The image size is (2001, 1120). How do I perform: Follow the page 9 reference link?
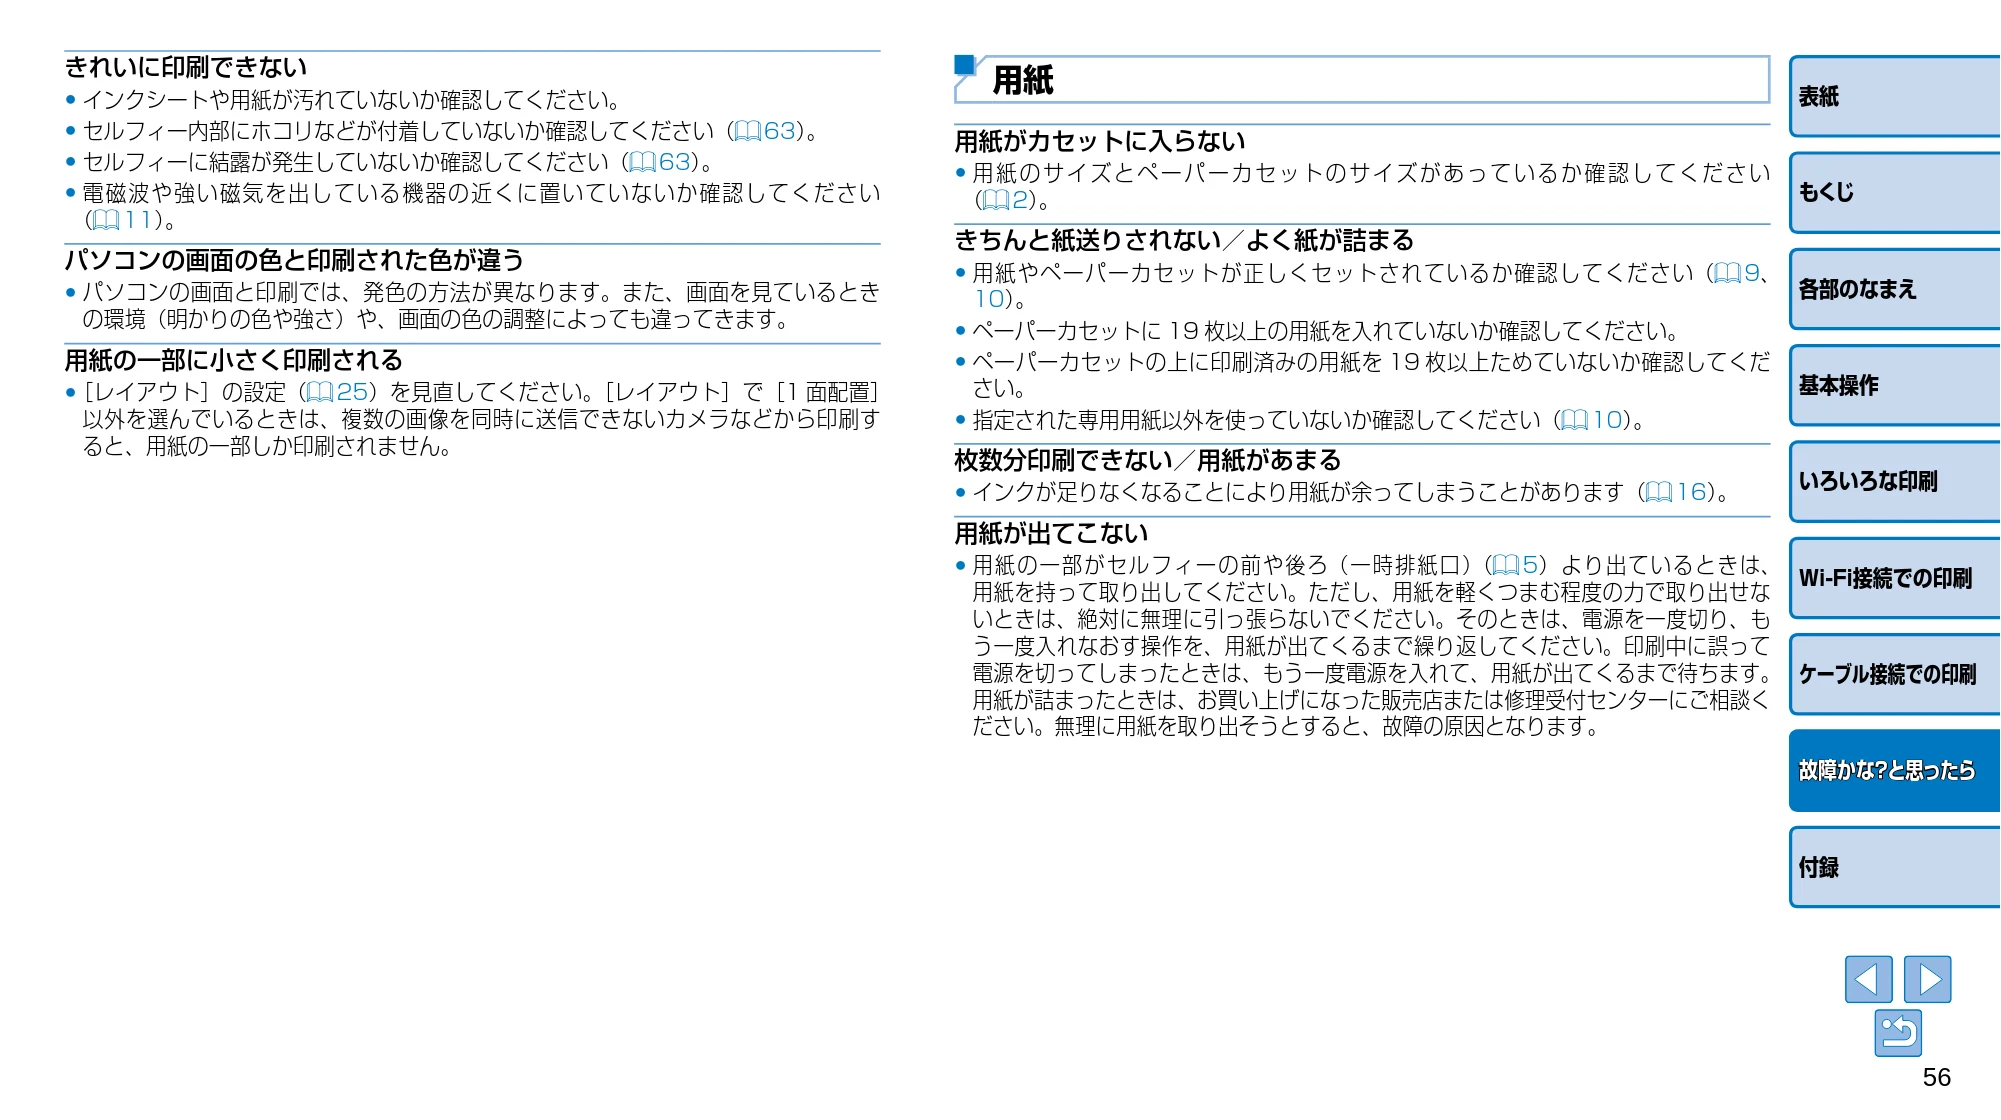click(x=1737, y=273)
